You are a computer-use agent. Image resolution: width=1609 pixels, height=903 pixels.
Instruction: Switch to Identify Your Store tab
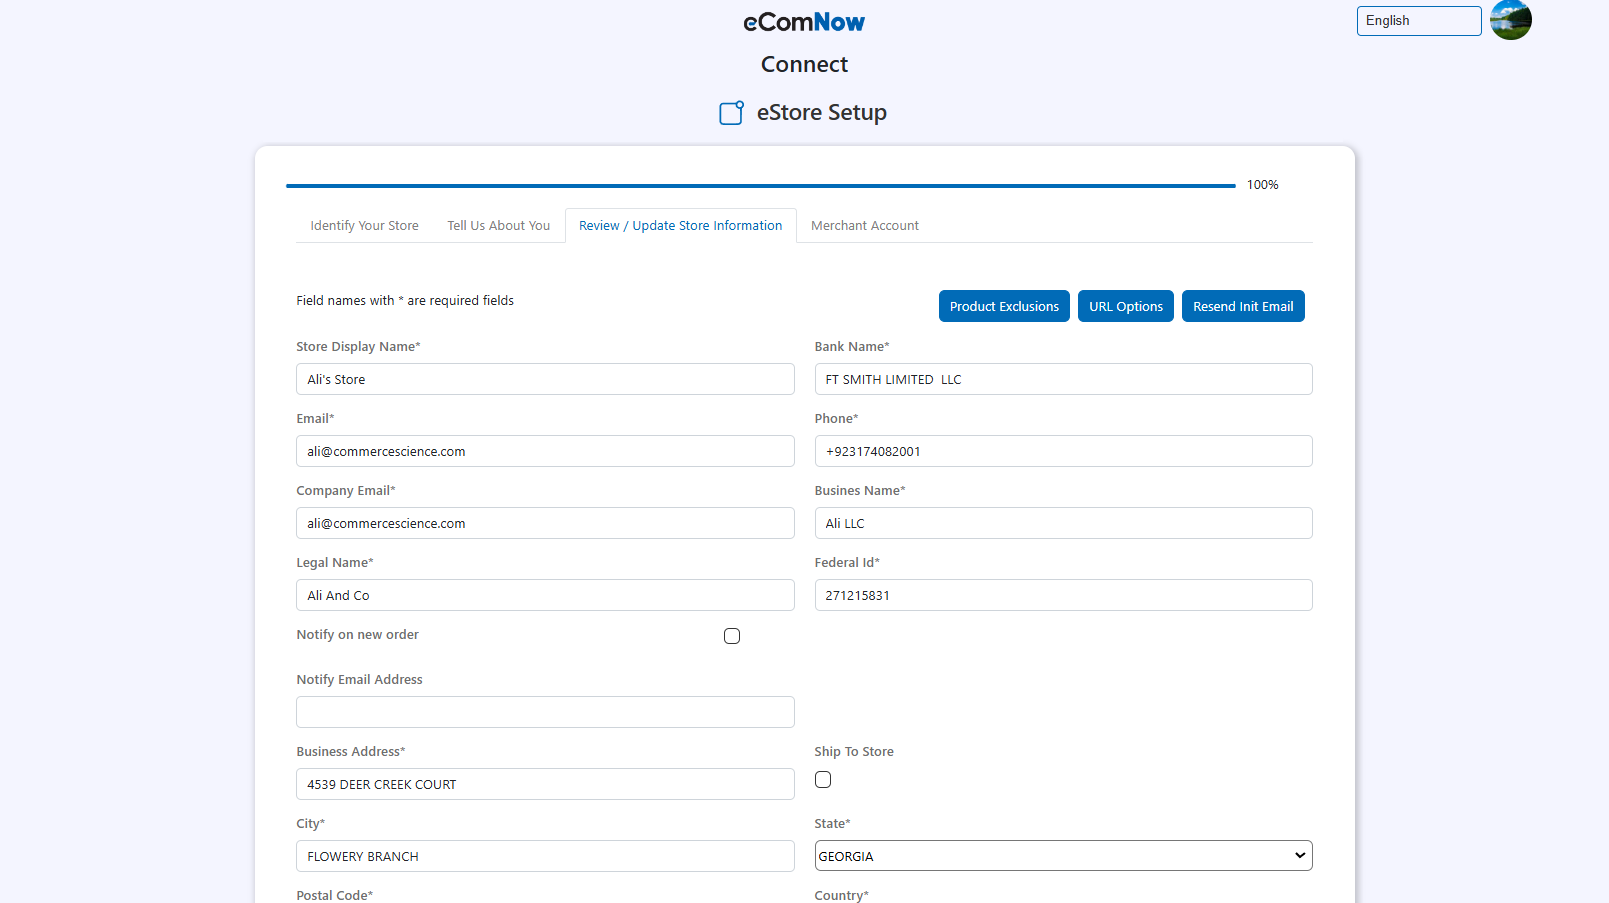(364, 226)
